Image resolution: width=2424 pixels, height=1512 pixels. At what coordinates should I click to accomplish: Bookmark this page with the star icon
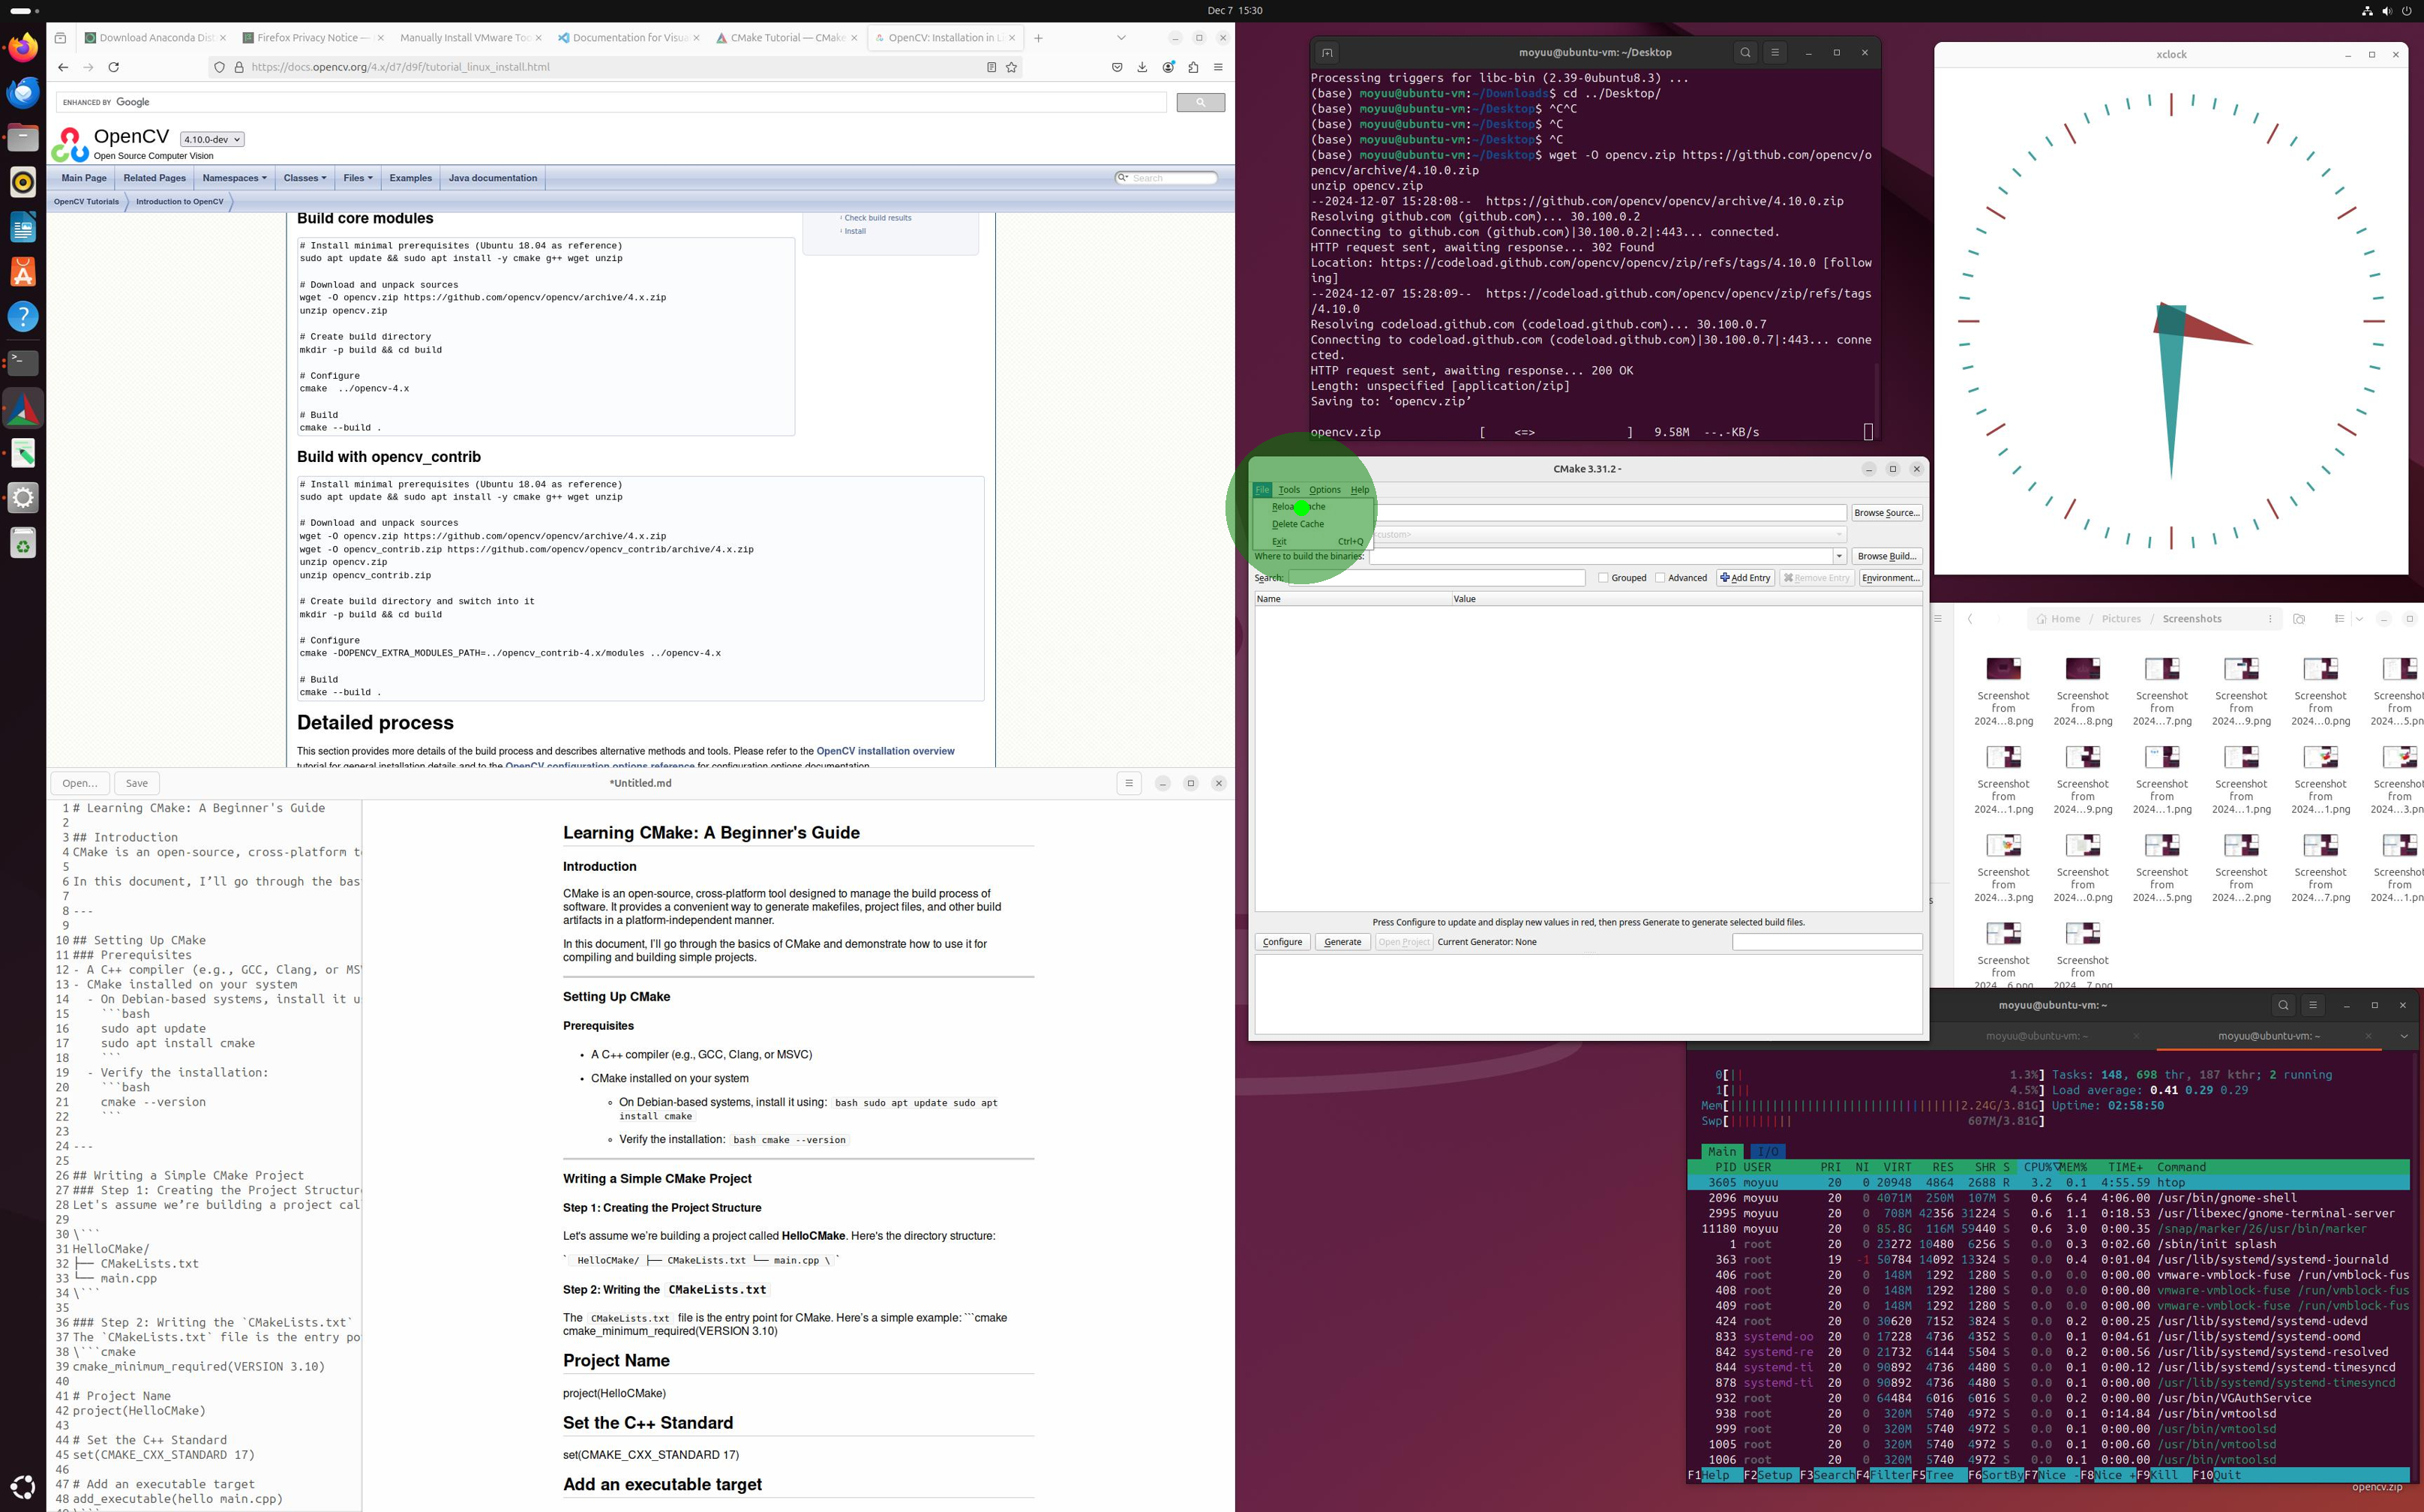coord(1011,67)
